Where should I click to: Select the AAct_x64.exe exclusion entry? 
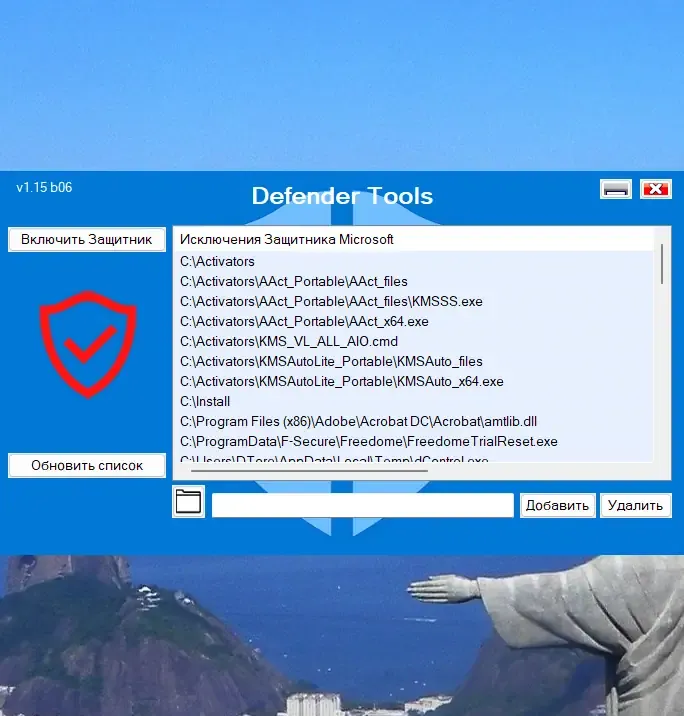(x=304, y=322)
